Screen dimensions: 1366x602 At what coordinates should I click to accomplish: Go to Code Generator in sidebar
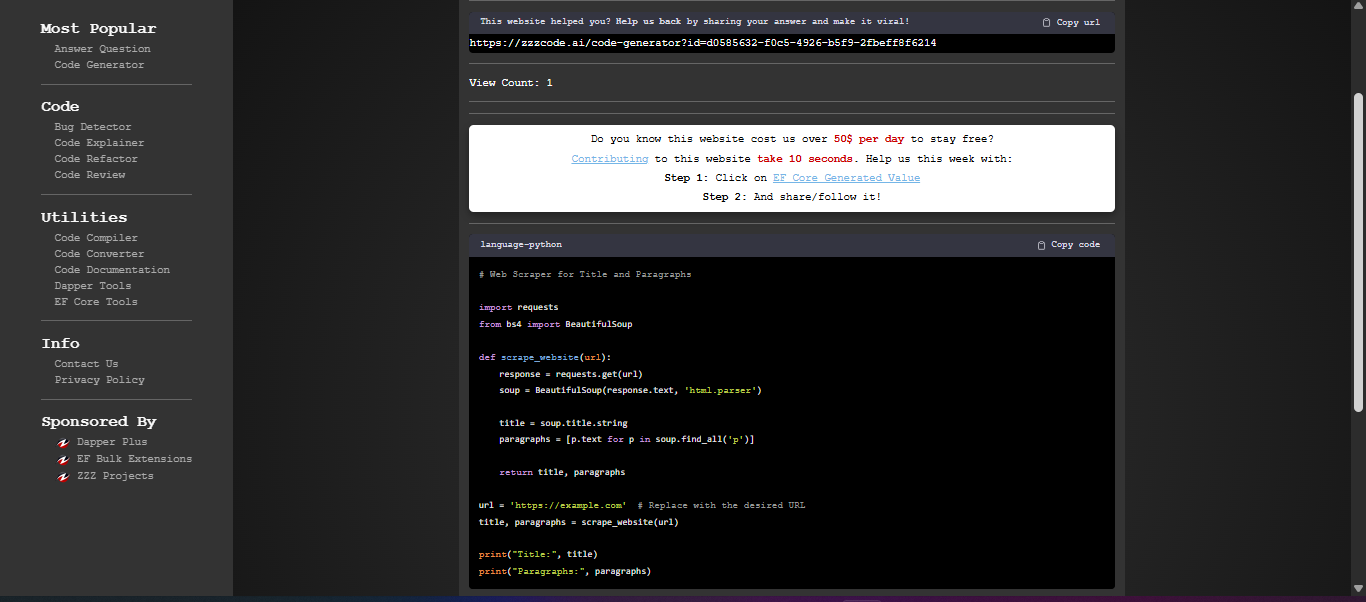(x=99, y=65)
